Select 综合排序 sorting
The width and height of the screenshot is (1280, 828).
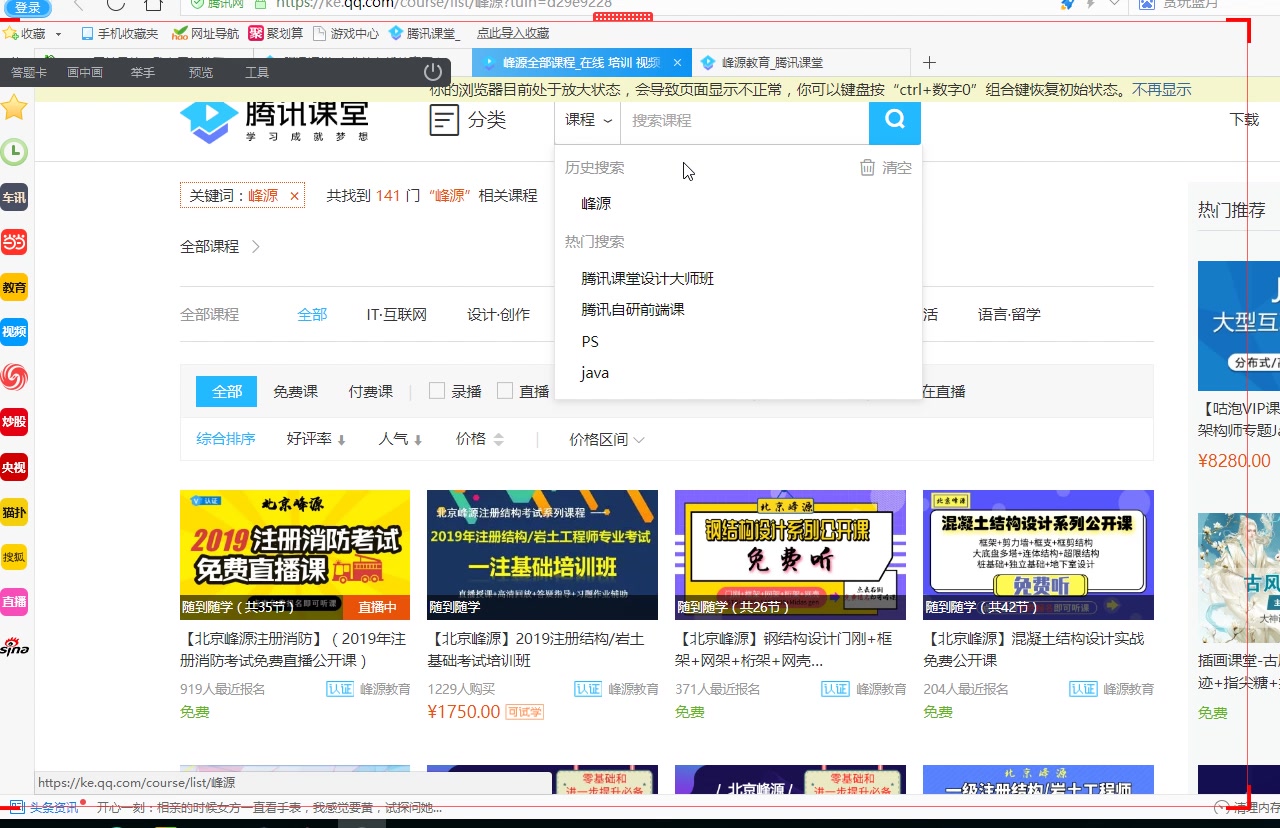pyautogui.click(x=226, y=439)
